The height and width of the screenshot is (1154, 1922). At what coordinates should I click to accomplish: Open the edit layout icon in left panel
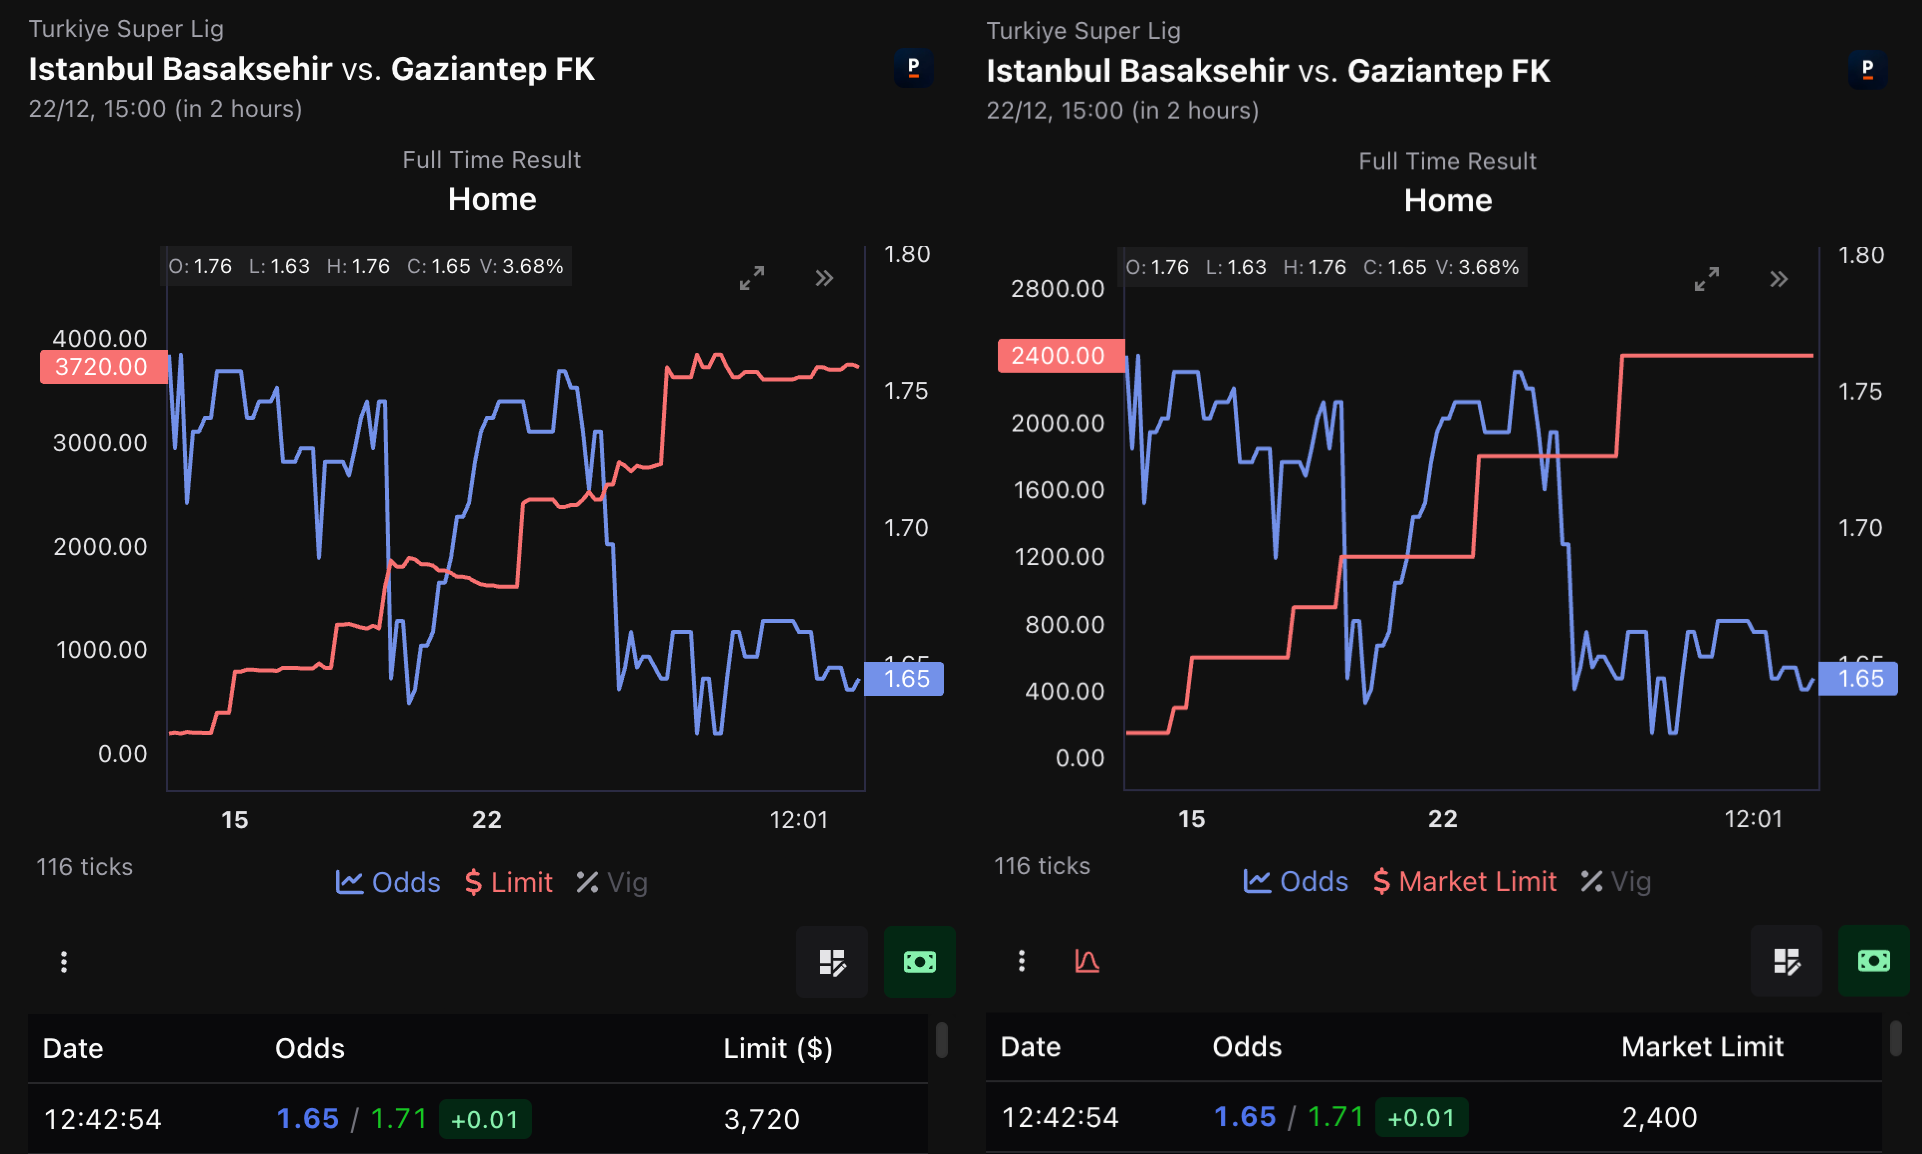click(832, 962)
